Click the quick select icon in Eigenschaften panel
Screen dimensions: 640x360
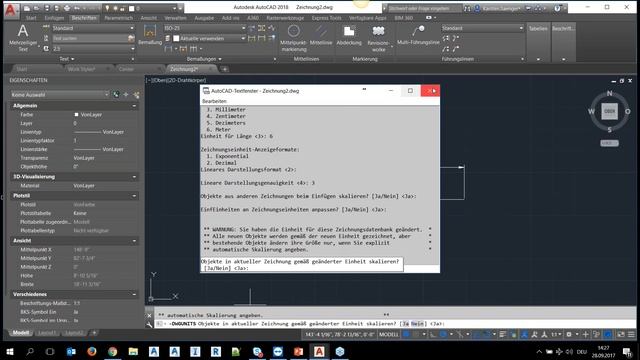click(x=136, y=95)
